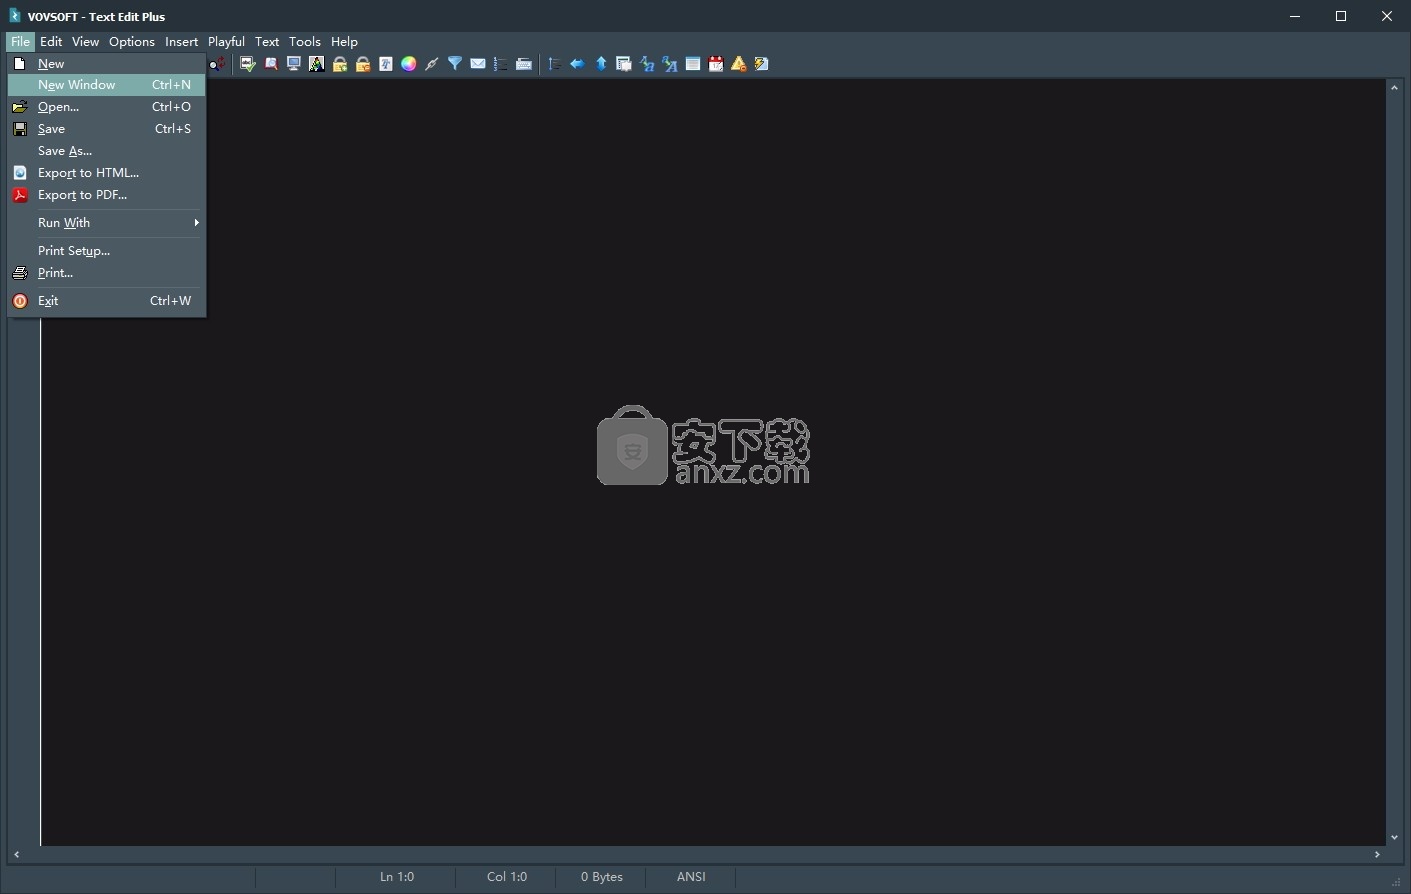Image resolution: width=1411 pixels, height=894 pixels.
Task: Click the lightning bolt note icon
Action: (762, 64)
